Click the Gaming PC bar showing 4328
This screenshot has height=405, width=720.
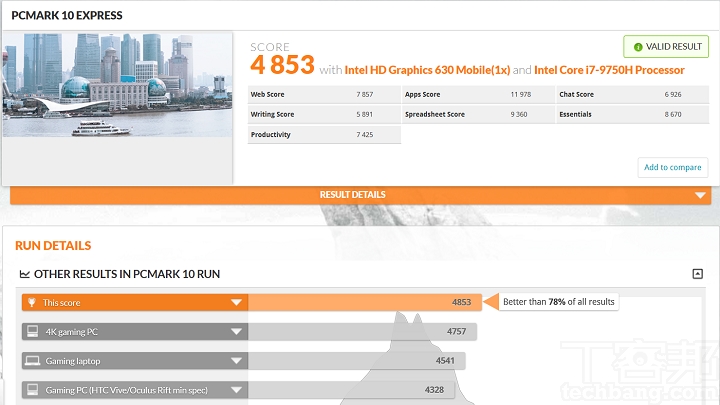click(x=351, y=390)
